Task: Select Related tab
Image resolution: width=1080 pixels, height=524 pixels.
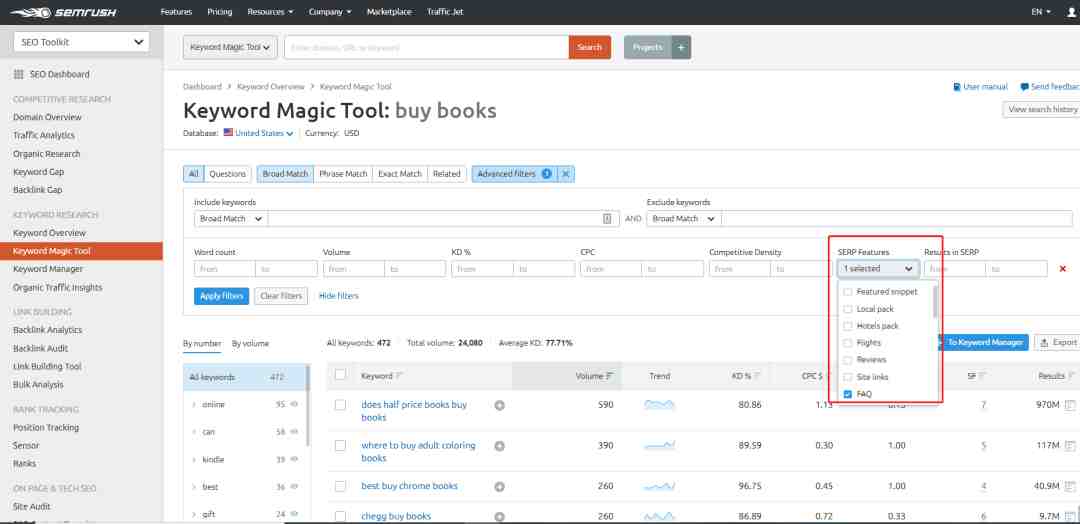Action: (x=446, y=174)
